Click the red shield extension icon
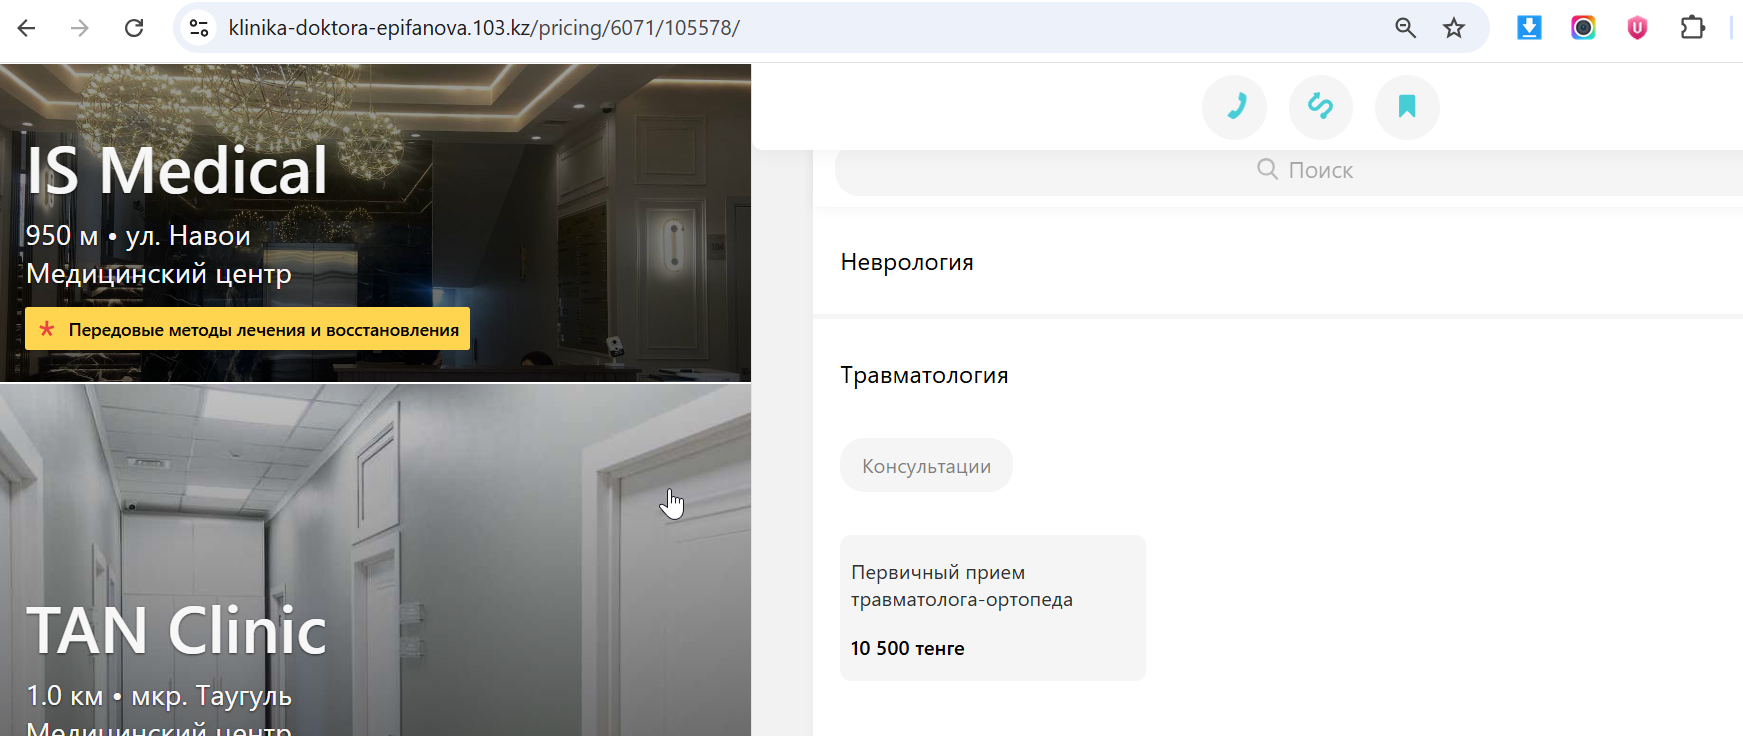Viewport: 1743px width, 736px height. [x=1637, y=28]
